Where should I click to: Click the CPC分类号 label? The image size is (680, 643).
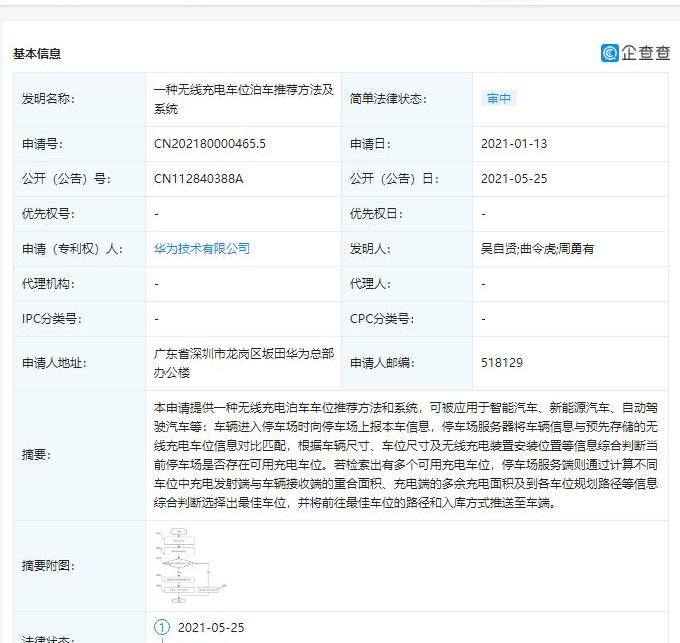[x=382, y=319]
